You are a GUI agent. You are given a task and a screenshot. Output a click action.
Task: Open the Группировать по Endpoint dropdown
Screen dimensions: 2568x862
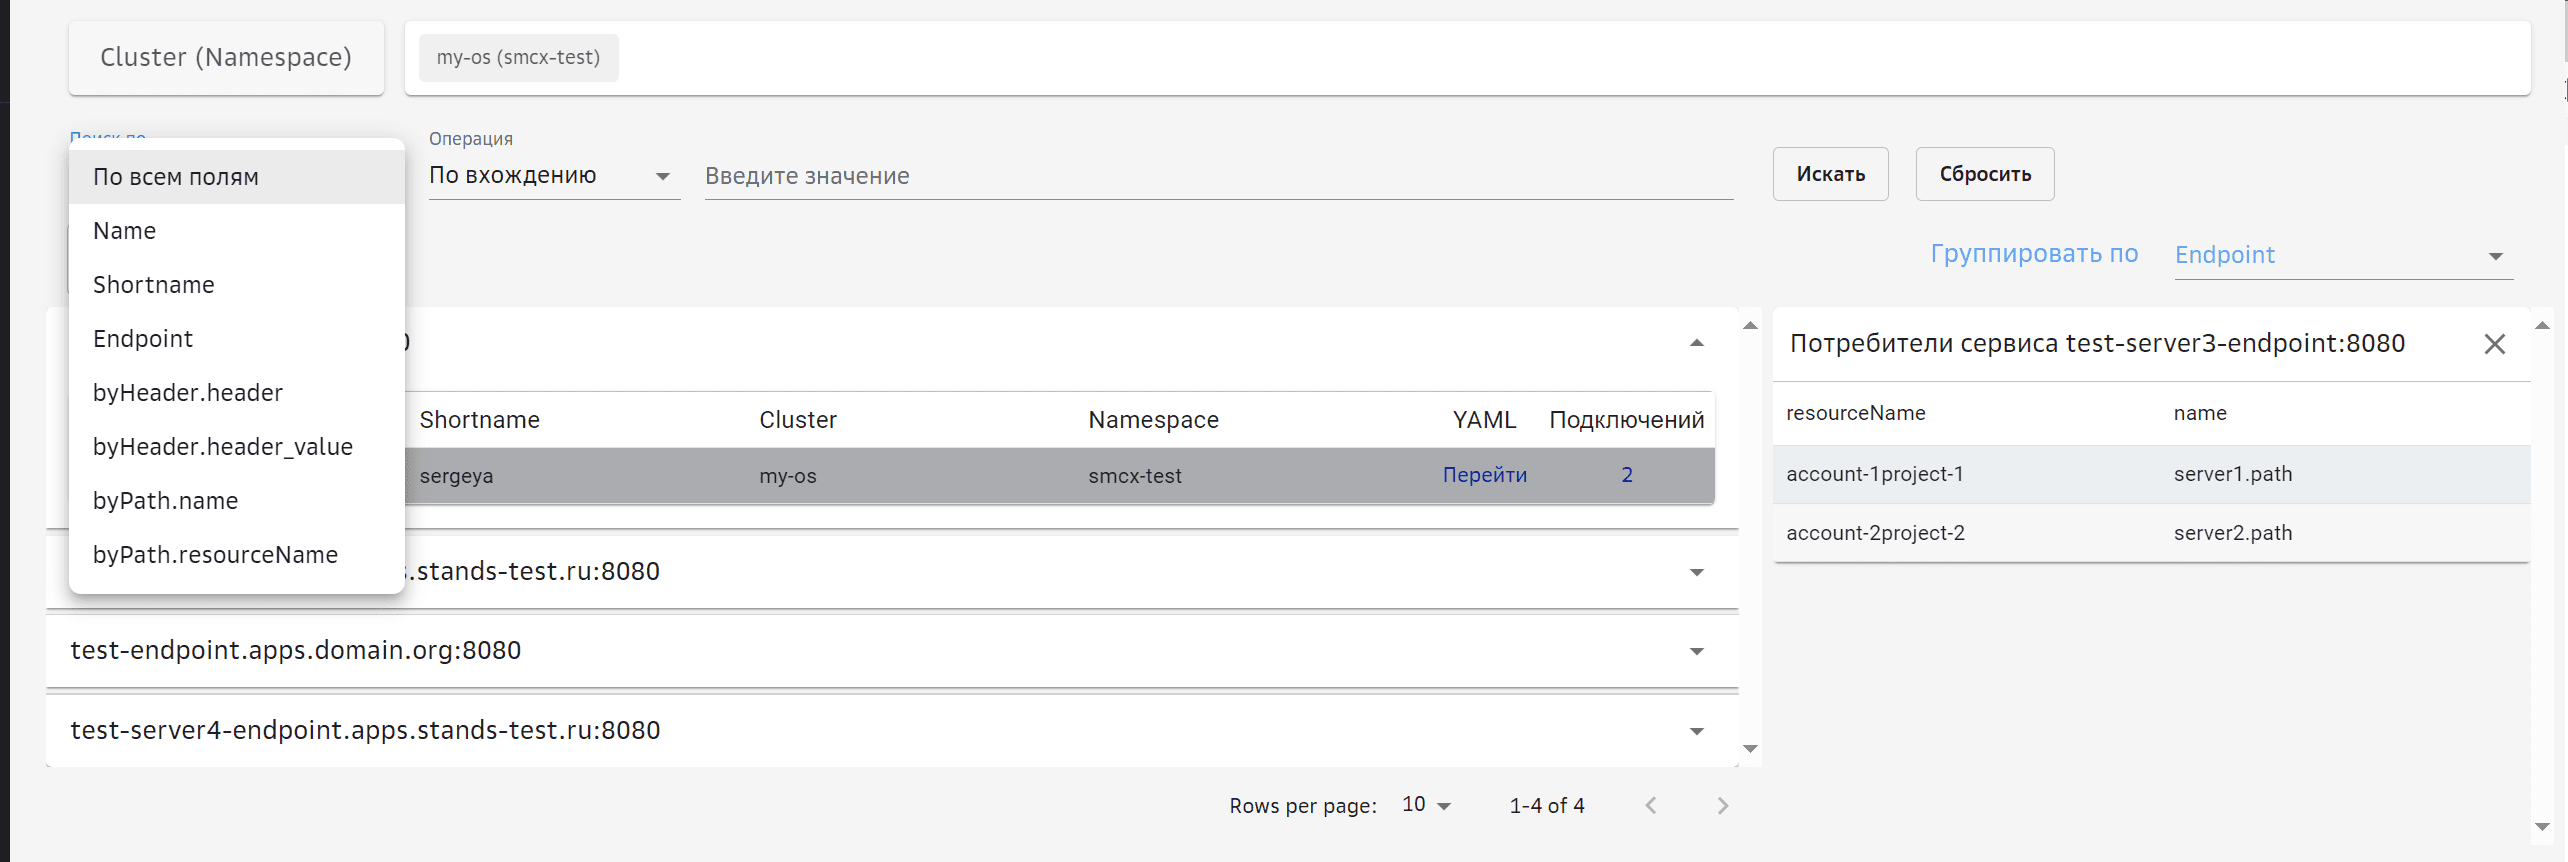[x=2342, y=256]
